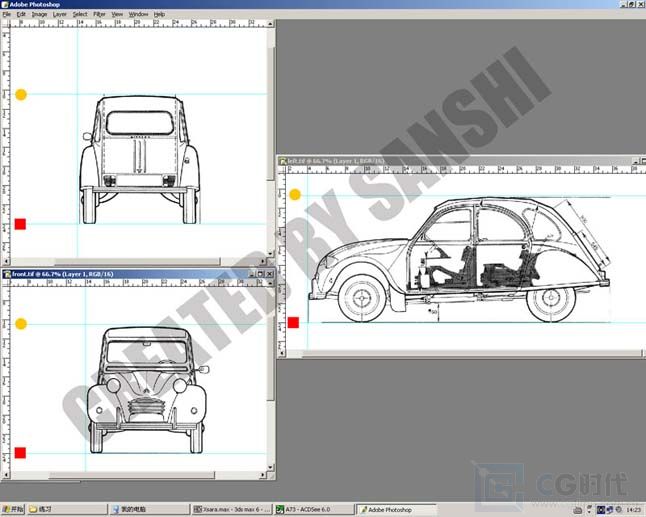Viewport: 646px width, 517px height.
Task: Switch to 我的电脑 taskbar button
Action: pyautogui.click(x=150, y=510)
